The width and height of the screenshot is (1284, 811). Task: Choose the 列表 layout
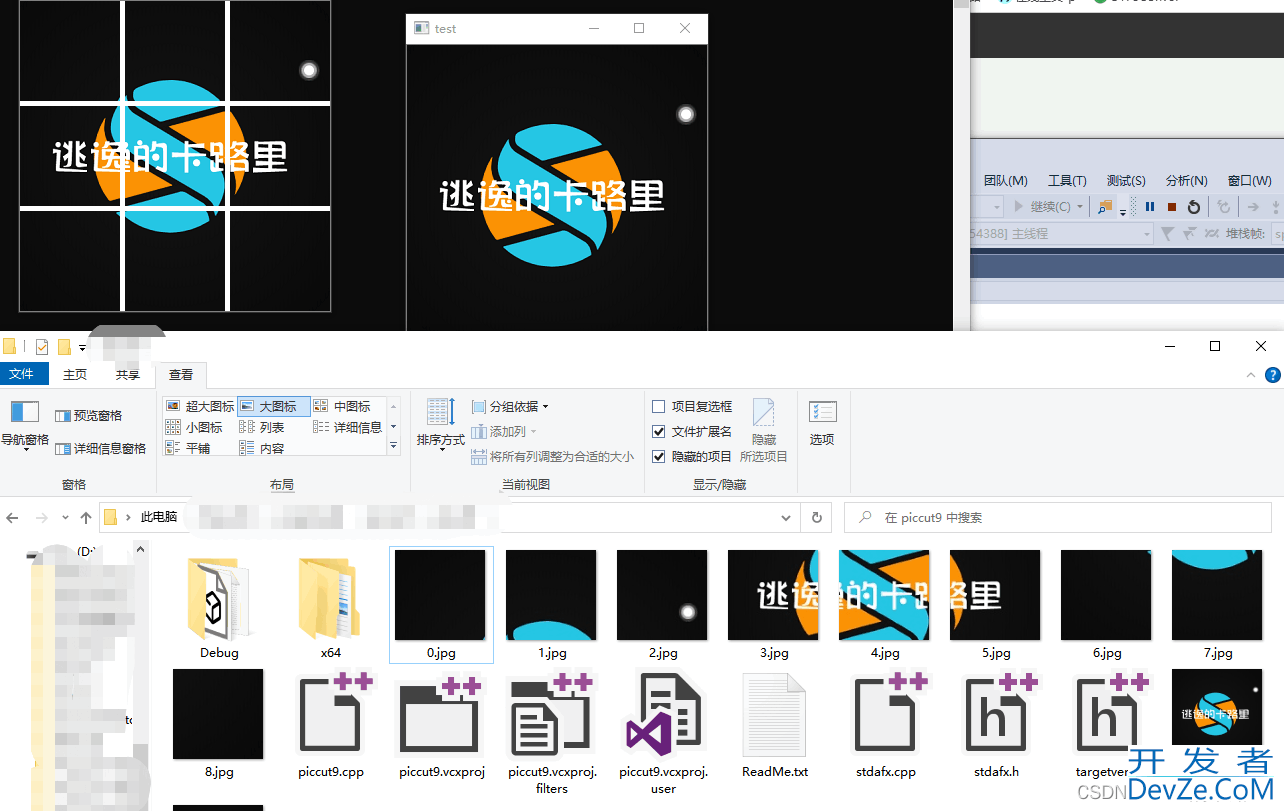pos(263,427)
